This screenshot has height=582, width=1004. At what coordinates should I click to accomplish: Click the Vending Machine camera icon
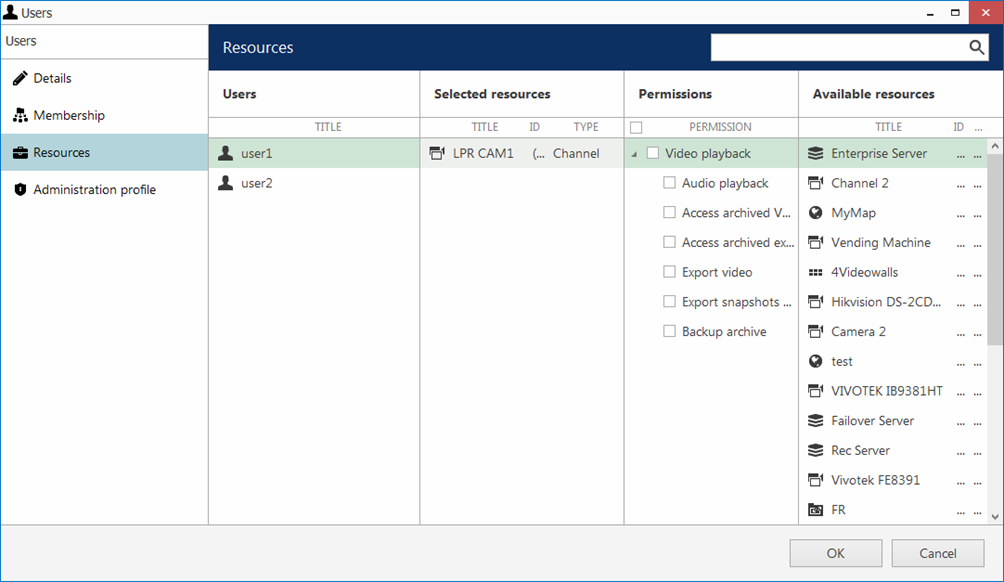pyautogui.click(x=815, y=243)
